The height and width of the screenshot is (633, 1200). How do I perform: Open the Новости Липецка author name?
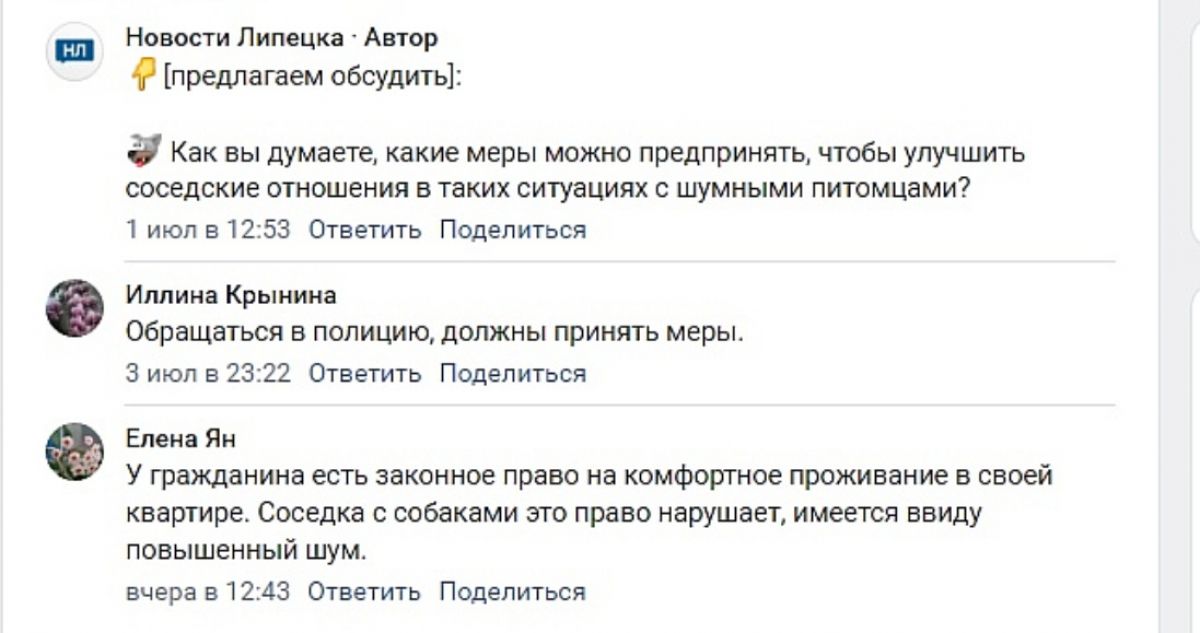238,38
